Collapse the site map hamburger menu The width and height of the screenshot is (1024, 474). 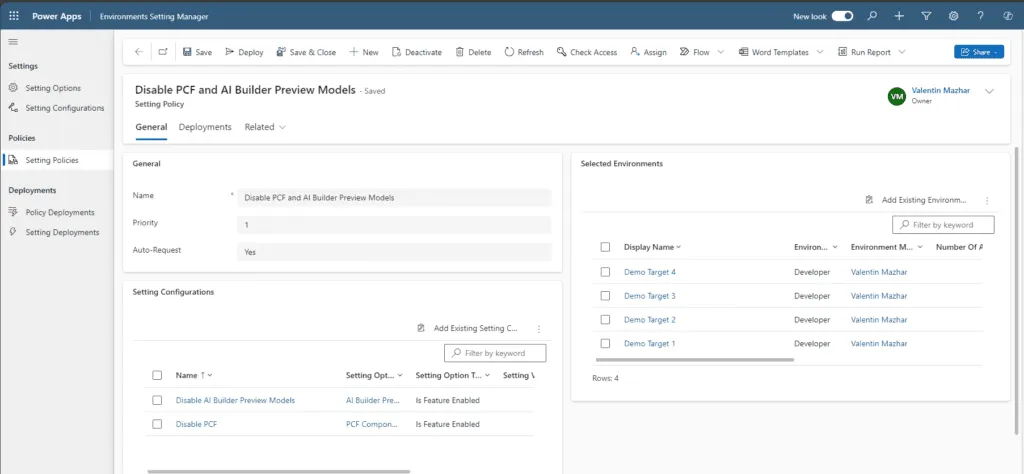point(13,42)
